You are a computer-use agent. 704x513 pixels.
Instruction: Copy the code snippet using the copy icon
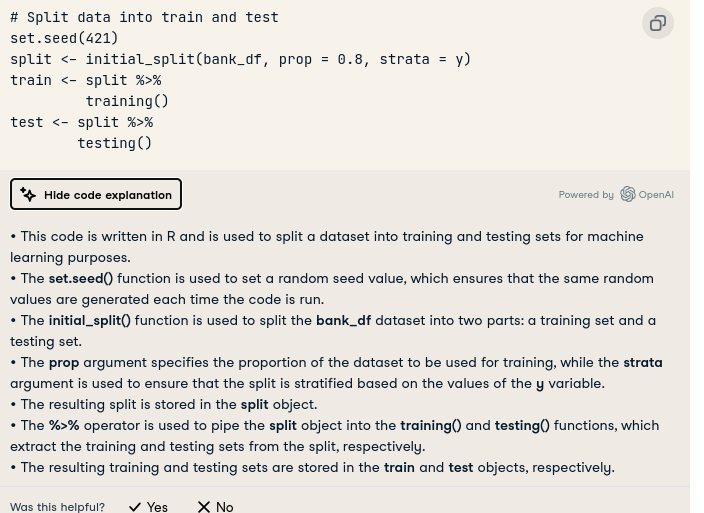click(657, 23)
